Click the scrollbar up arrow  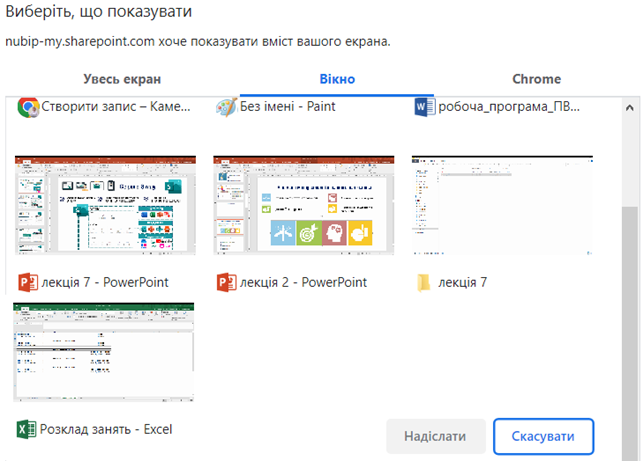click(x=631, y=105)
